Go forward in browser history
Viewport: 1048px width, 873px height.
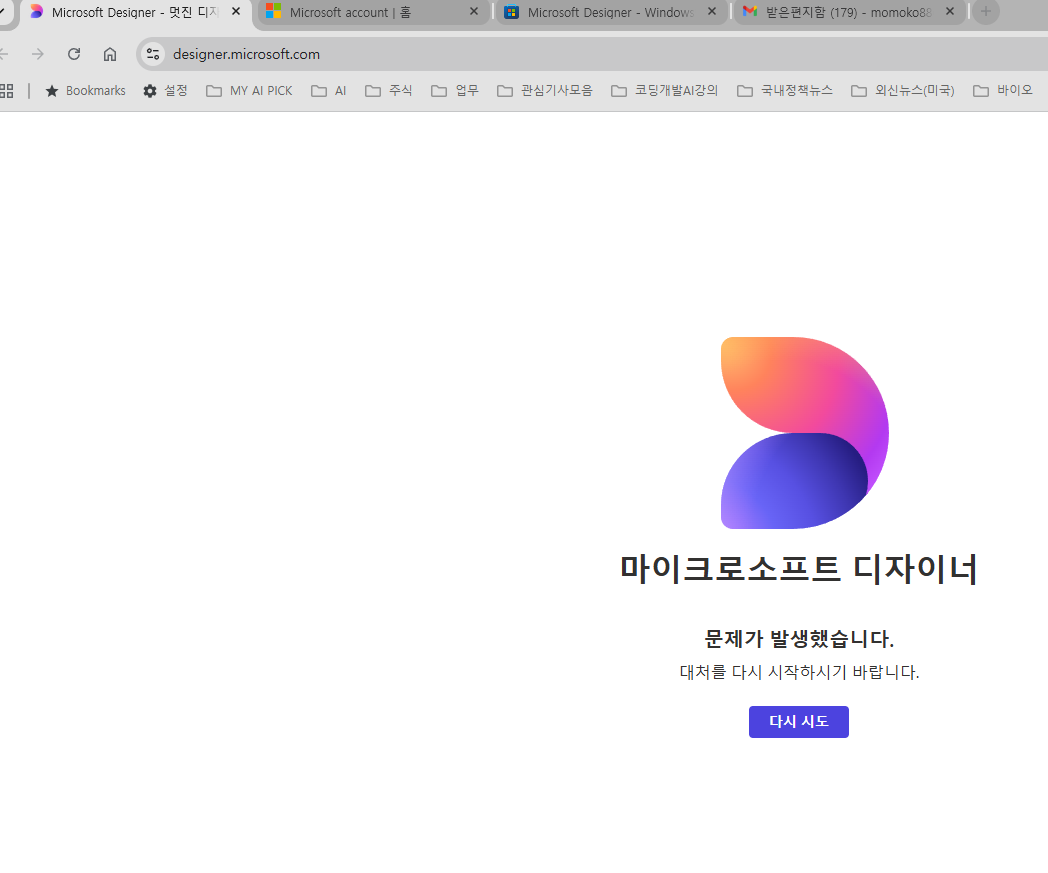[x=37, y=54]
